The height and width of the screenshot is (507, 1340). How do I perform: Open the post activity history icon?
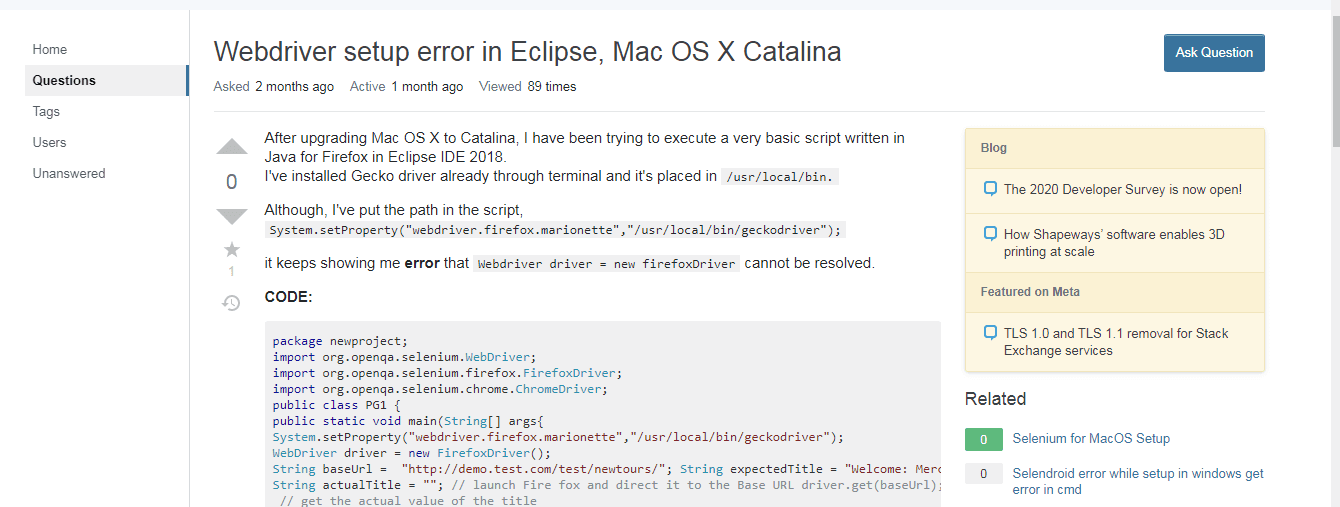pos(231,302)
